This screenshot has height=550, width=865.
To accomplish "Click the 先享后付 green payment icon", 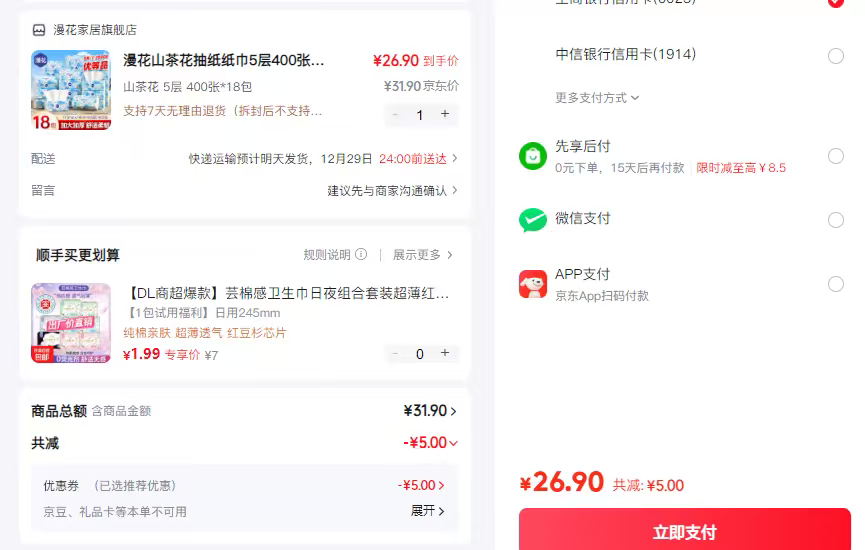I will point(533,156).
